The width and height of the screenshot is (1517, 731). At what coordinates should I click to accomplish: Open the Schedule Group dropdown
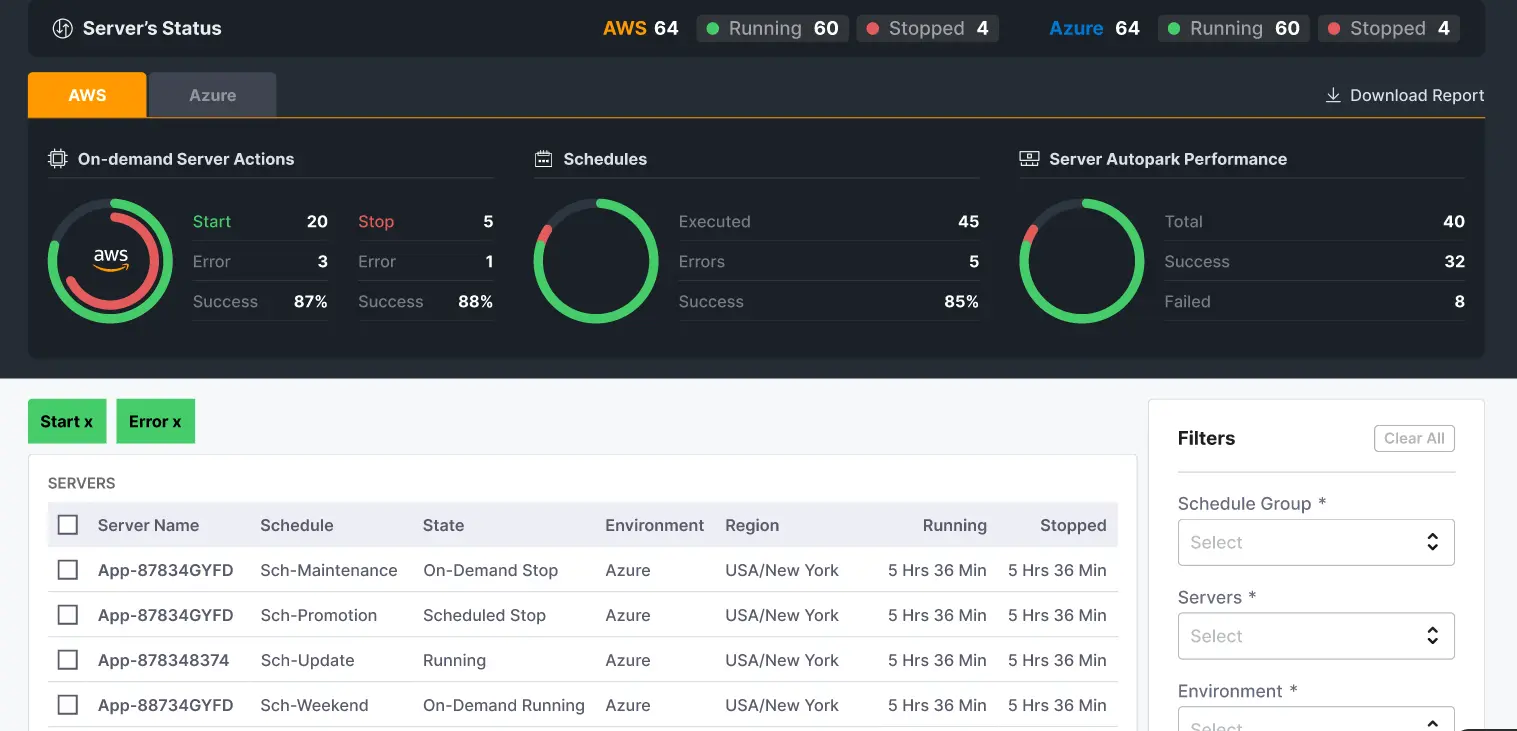[1316, 542]
